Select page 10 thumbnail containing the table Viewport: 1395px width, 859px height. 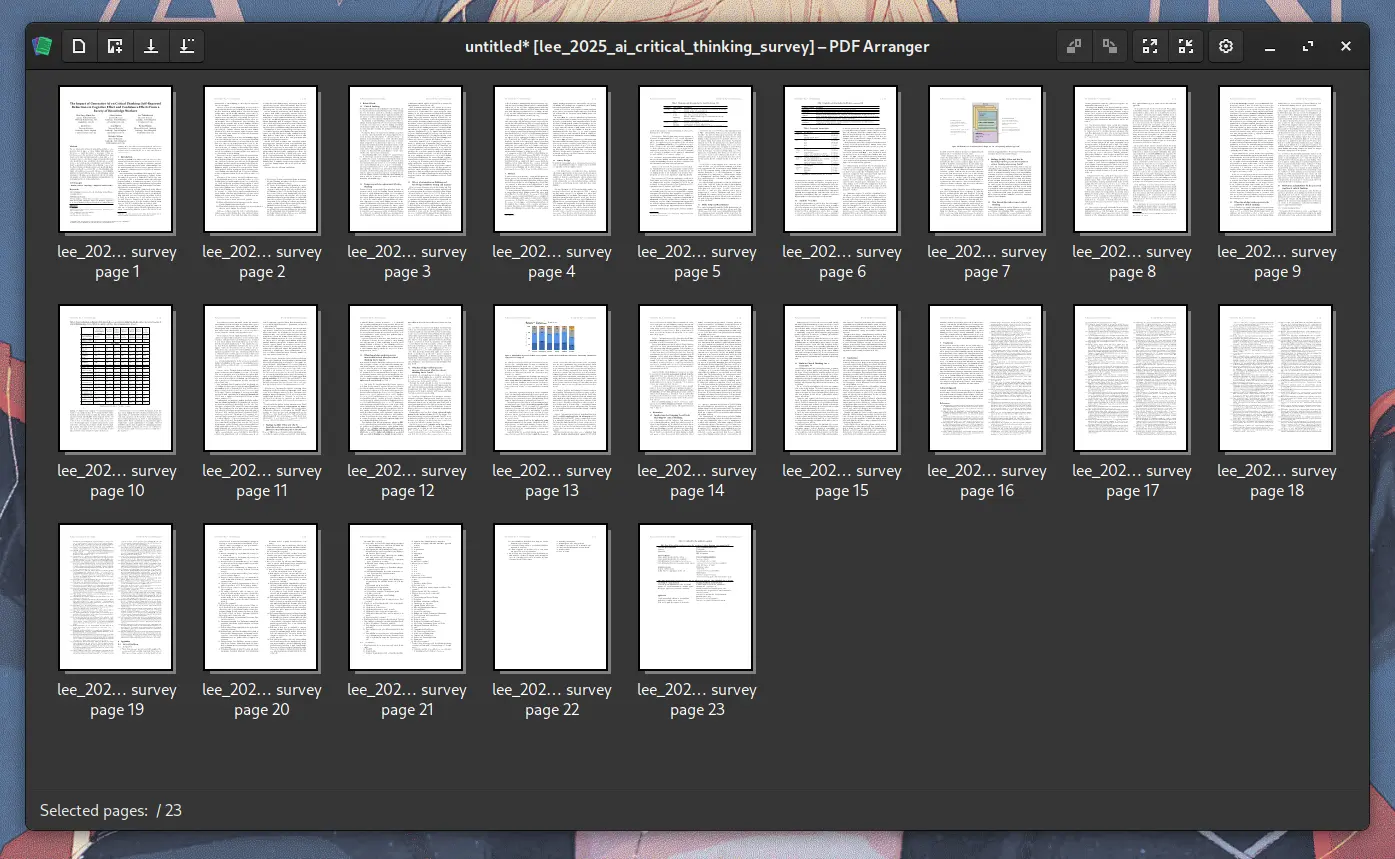pyautogui.click(x=116, y=378)
